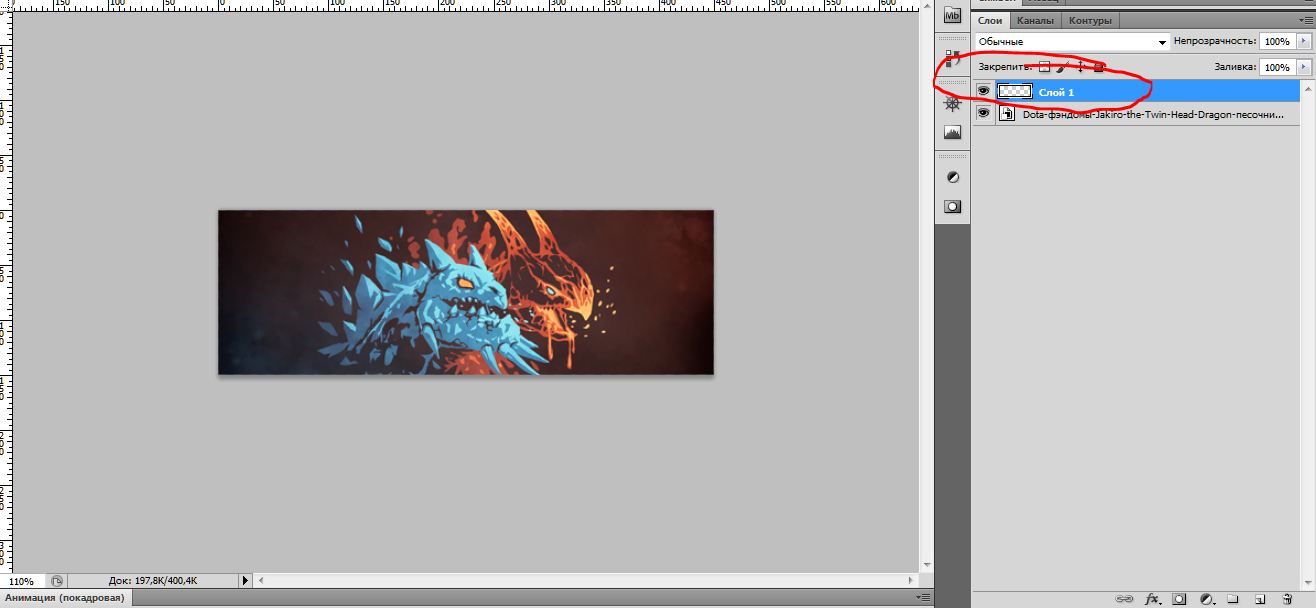The image size is (1316, 608).
Task: Click the Непрозрачность value field
Action: pyautogui.click(x=1276, y=42)
